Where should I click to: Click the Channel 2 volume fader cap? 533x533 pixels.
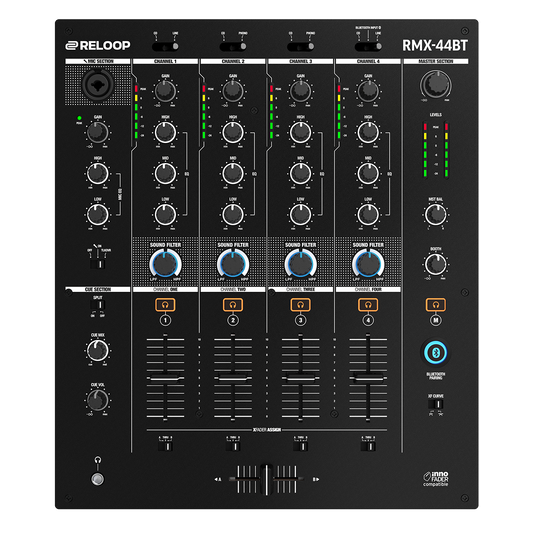[233, 378]
